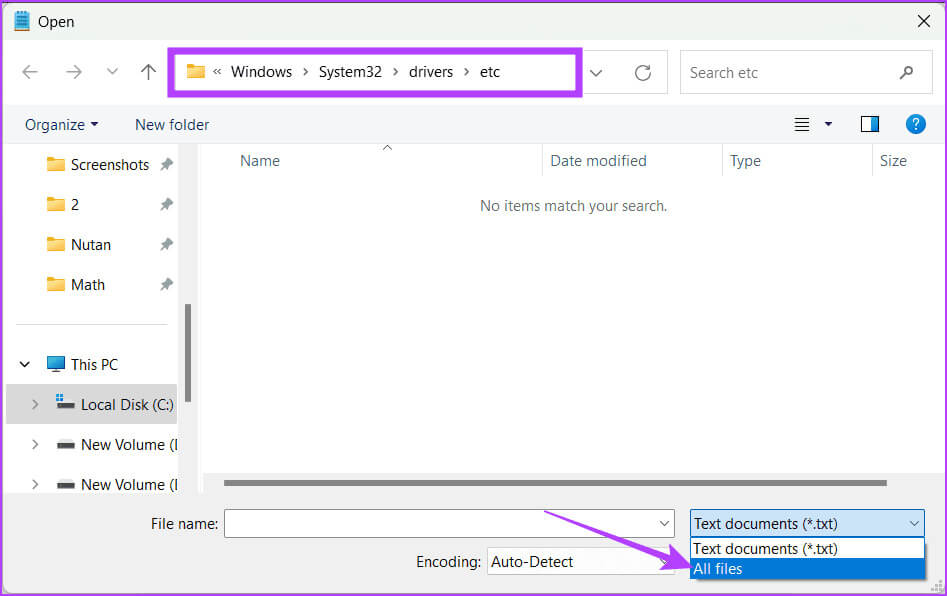
Task: Go back with the left arrow
Action: [x=30, y=72]
